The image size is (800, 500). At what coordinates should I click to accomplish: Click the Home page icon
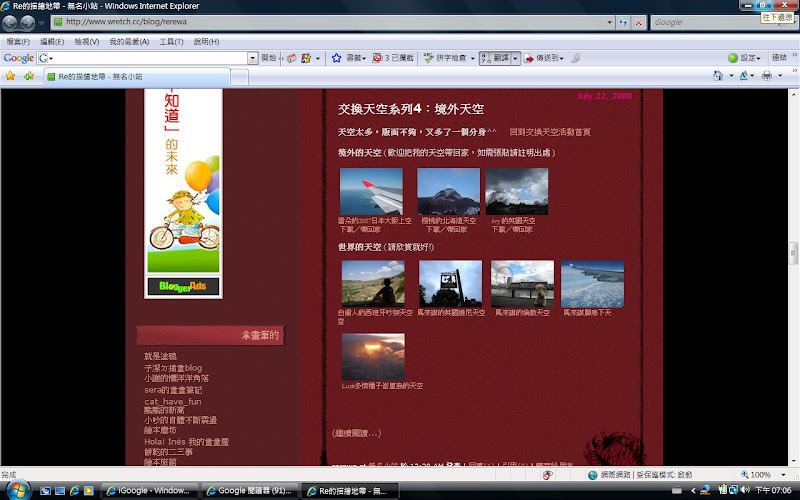[x=718, y=76]
